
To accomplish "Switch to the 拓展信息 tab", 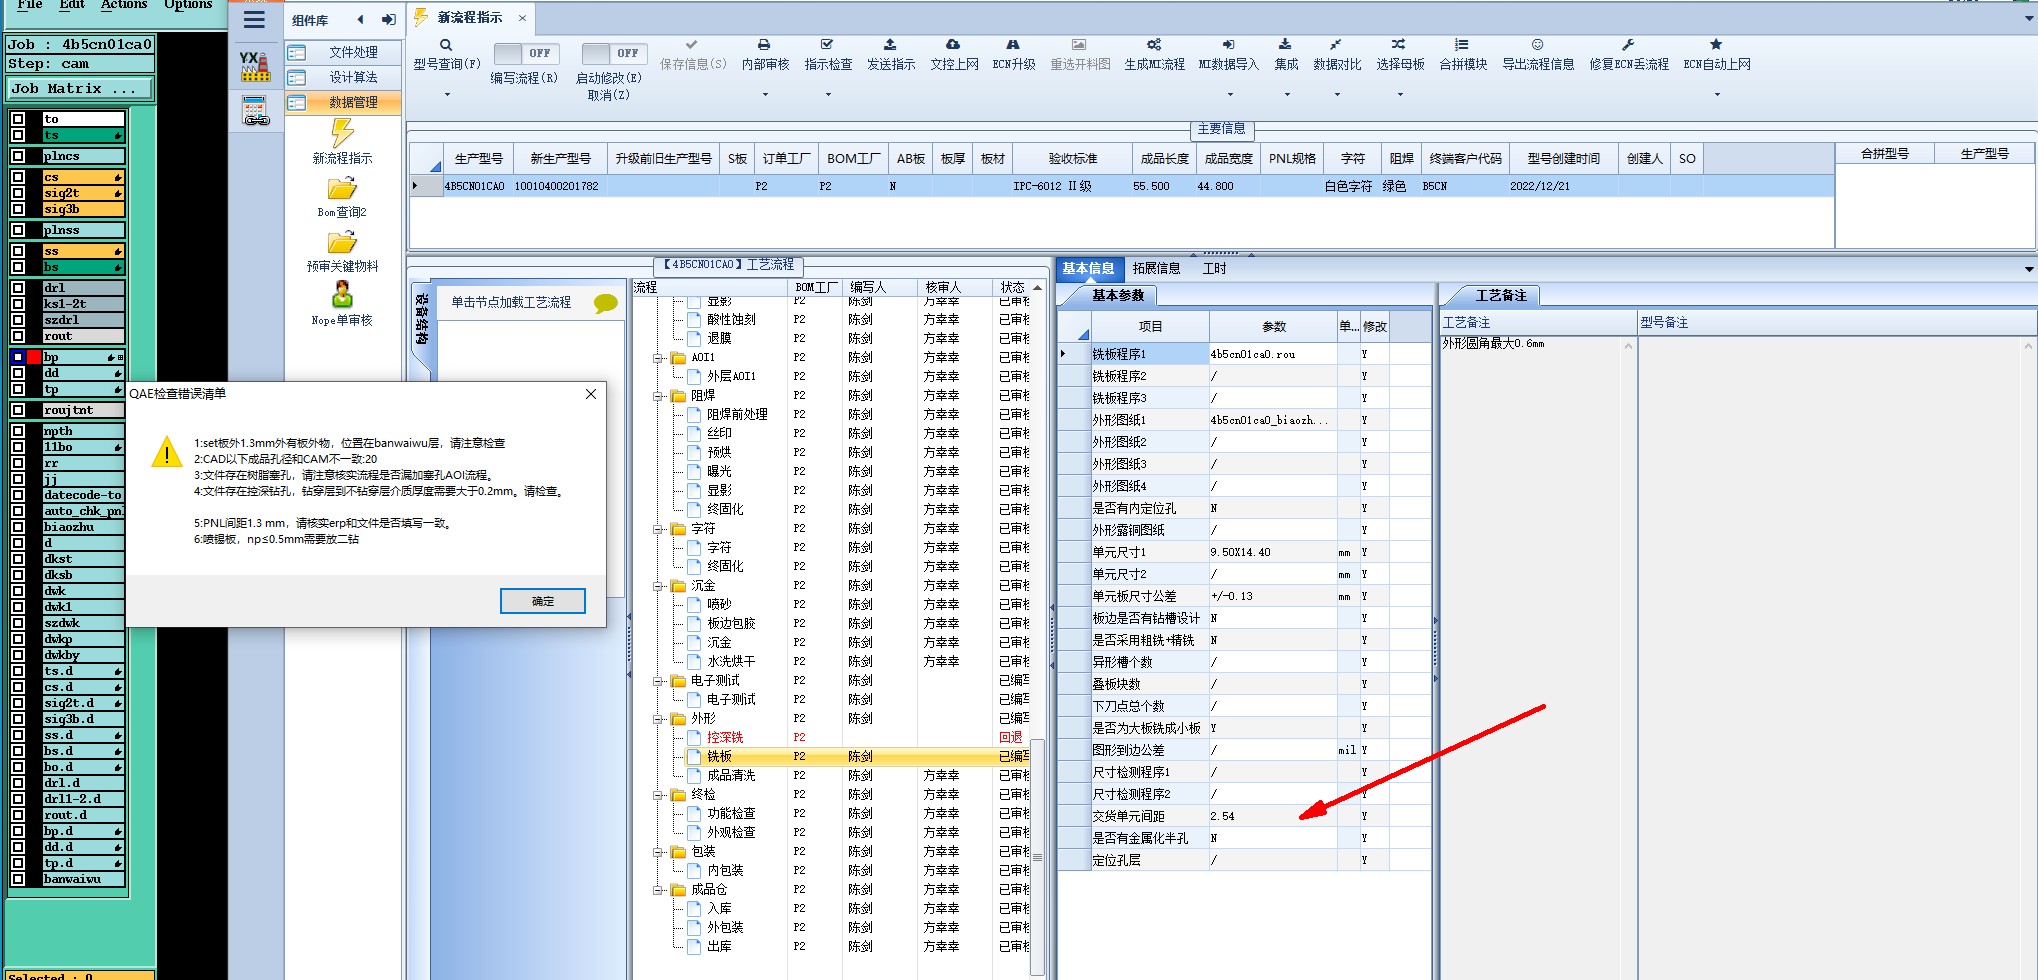I will point(1156,268).
